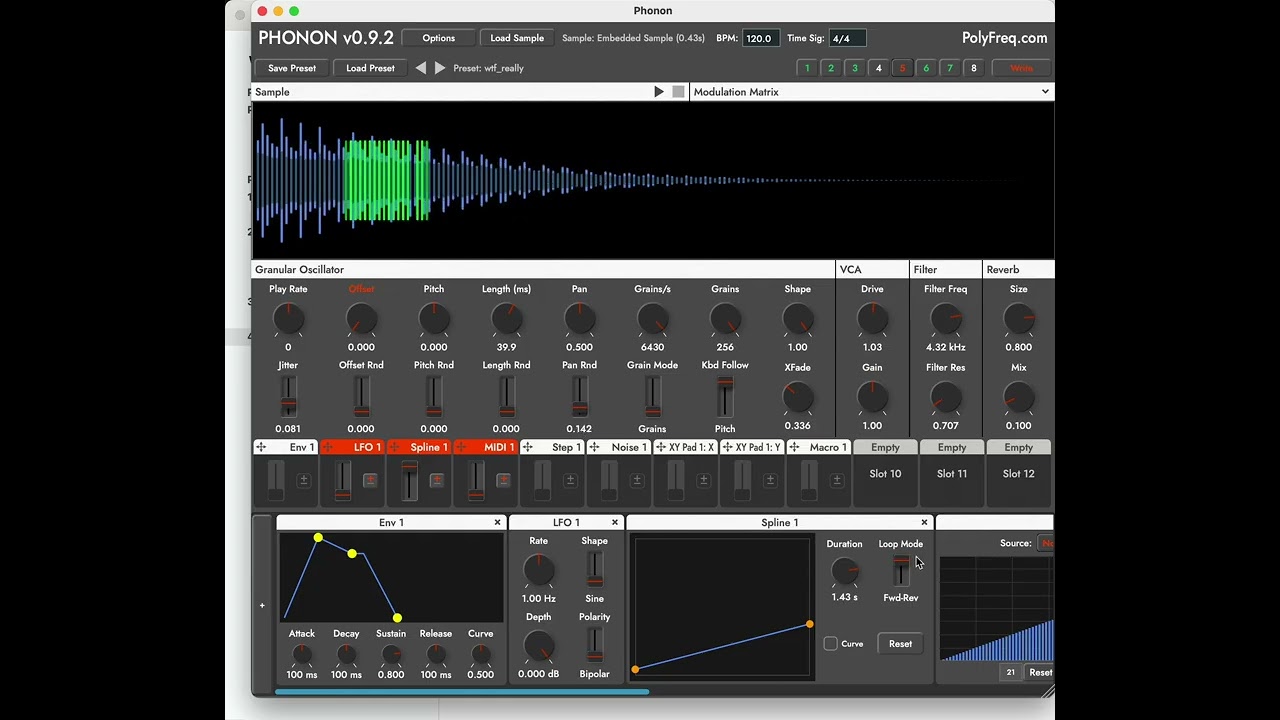
Task: Click the Loop Mode selector showing Fwd-Rev
Action: pos(901,570)
